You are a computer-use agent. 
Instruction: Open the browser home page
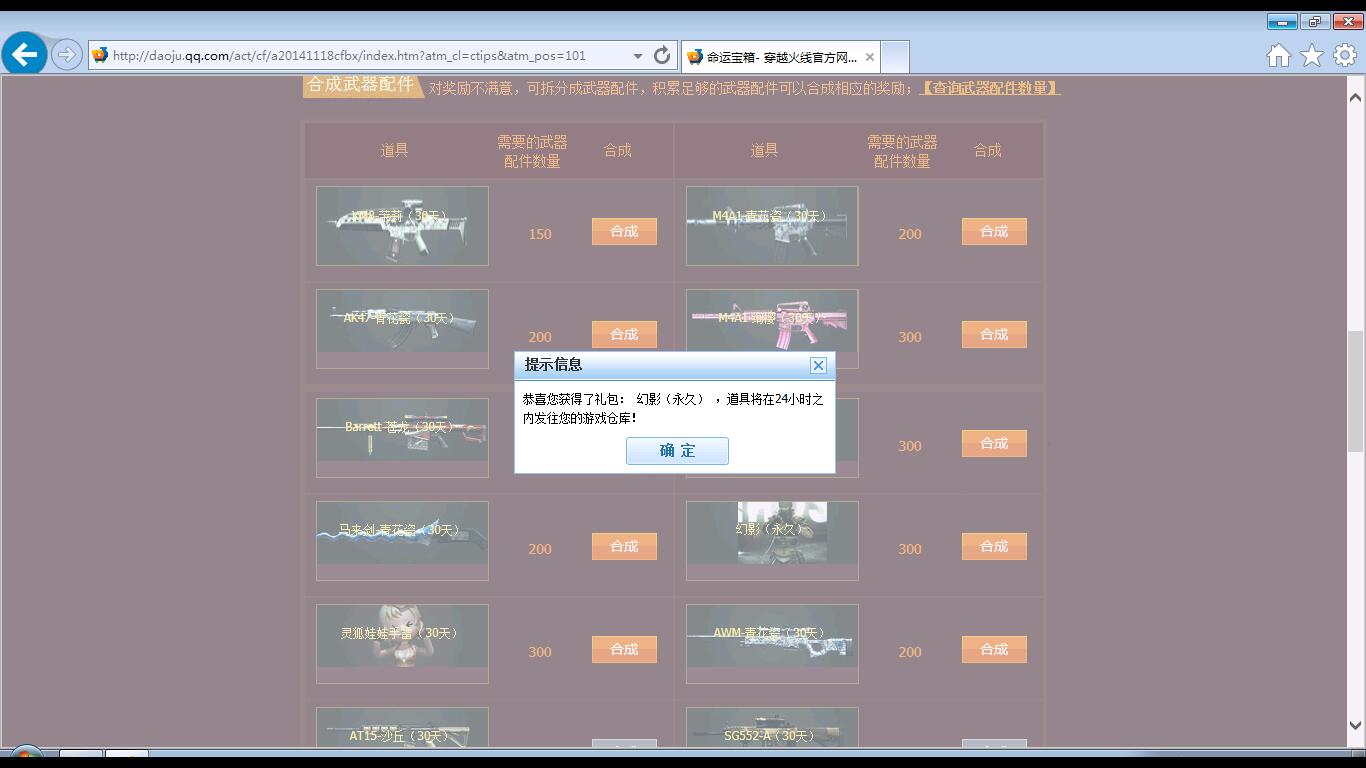click(x=1279, y=56)
